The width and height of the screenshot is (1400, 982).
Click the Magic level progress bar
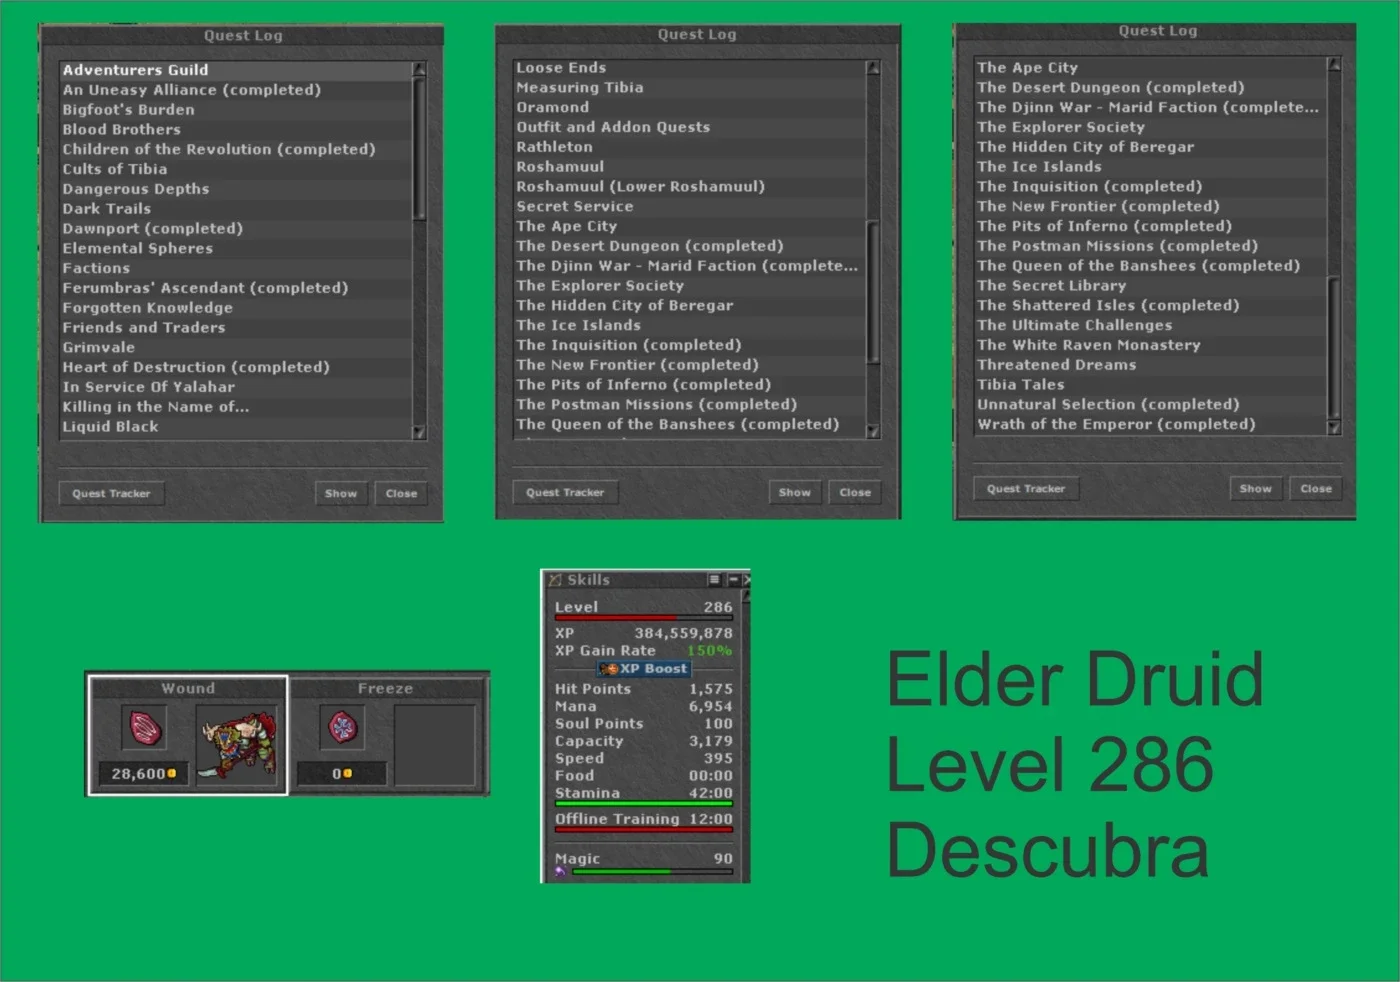652,872
